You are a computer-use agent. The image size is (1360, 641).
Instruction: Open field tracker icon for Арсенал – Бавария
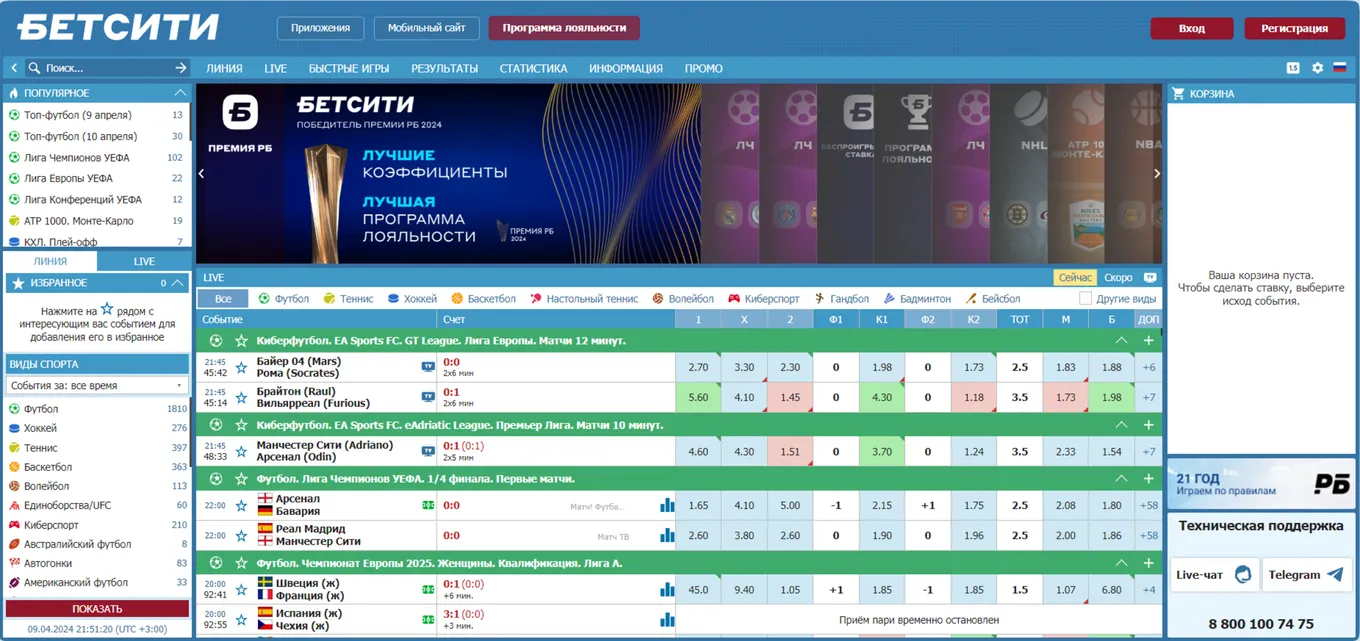coord(428,505)
